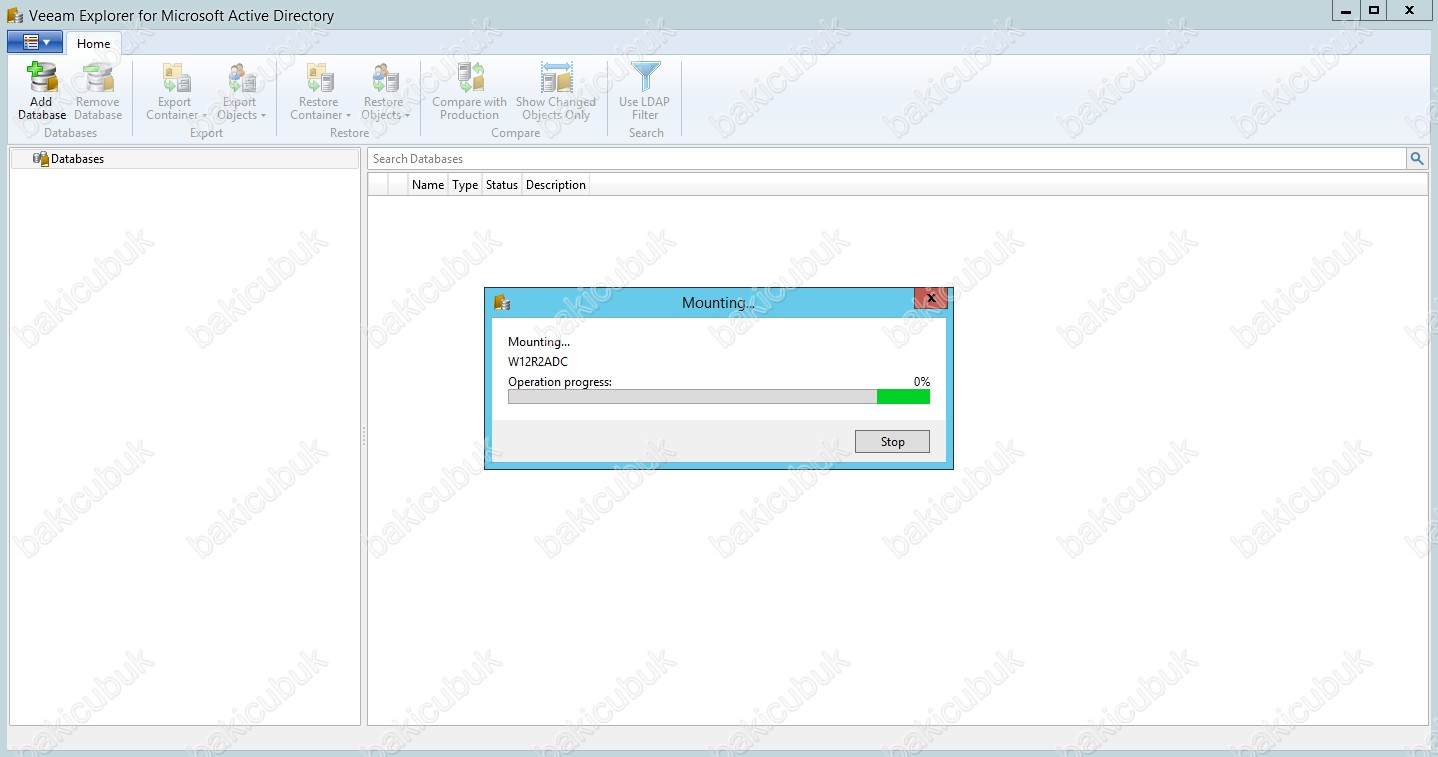Screen dimensions: 1438x757
Task: Open the Export Objects dropdown
Action: tap(240, 108)
